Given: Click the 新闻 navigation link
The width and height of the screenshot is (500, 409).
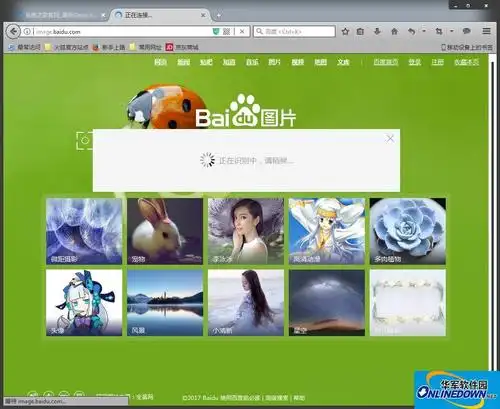Looking at the screenshot, I should pos(183,62).
